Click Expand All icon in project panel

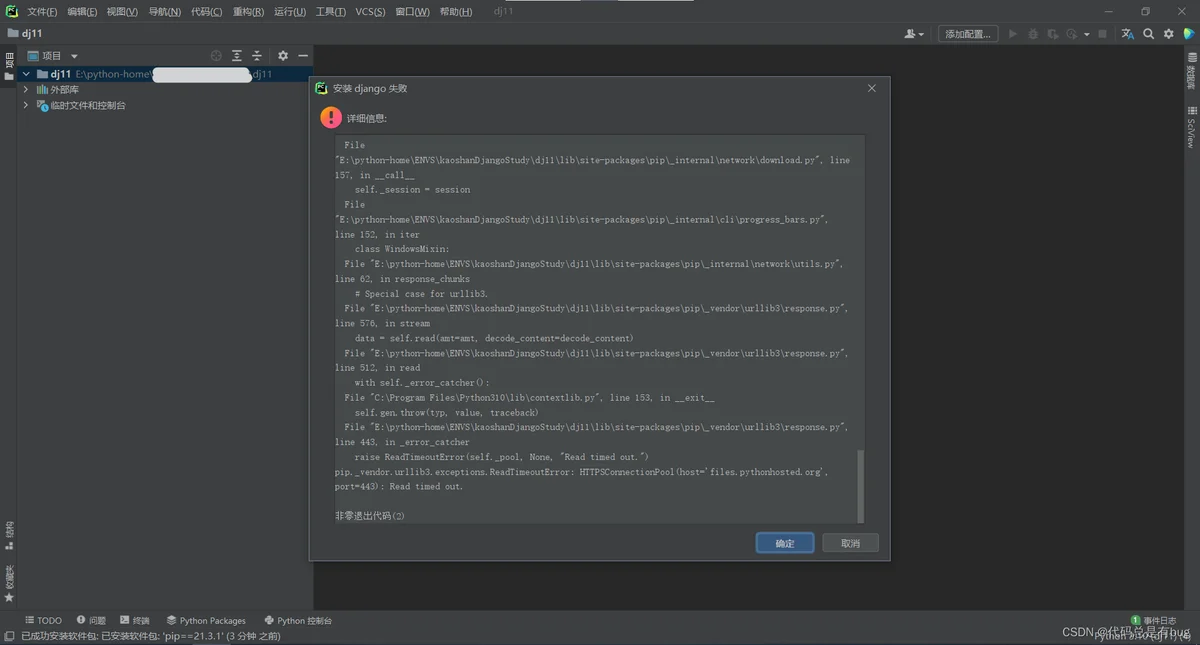pyautogui.click(x=237, y=56)
